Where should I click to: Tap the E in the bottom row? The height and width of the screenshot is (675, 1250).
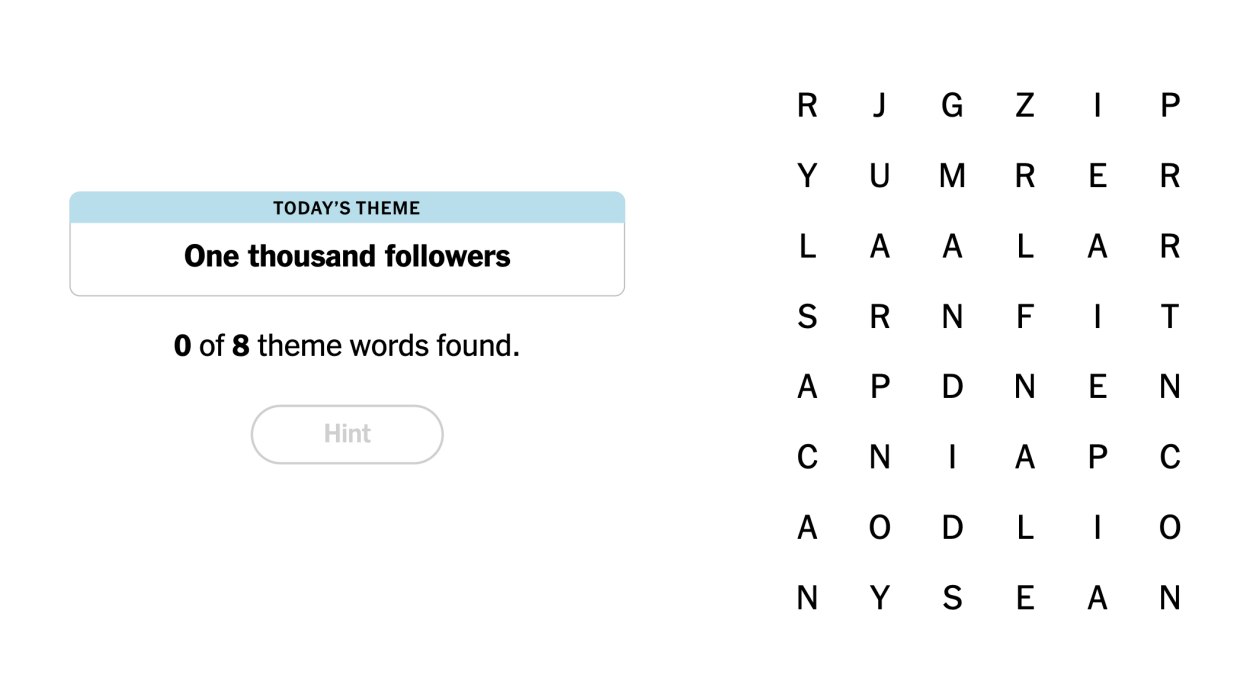coord(1024,598)
